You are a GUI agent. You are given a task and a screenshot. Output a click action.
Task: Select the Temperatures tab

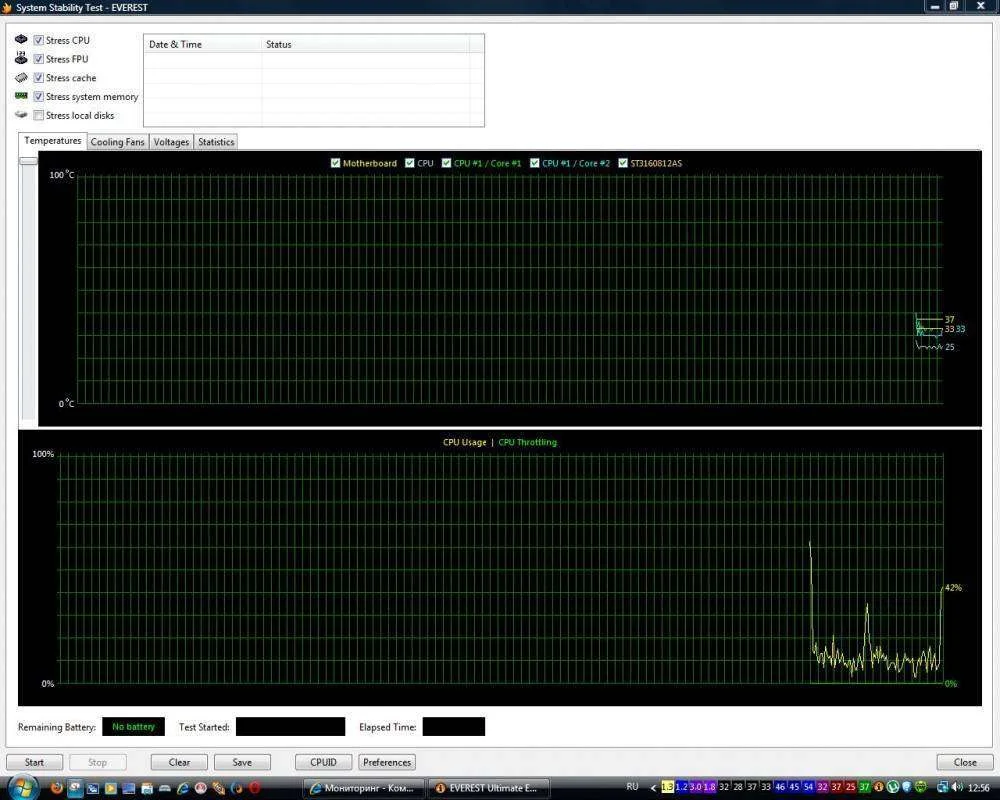52,141
